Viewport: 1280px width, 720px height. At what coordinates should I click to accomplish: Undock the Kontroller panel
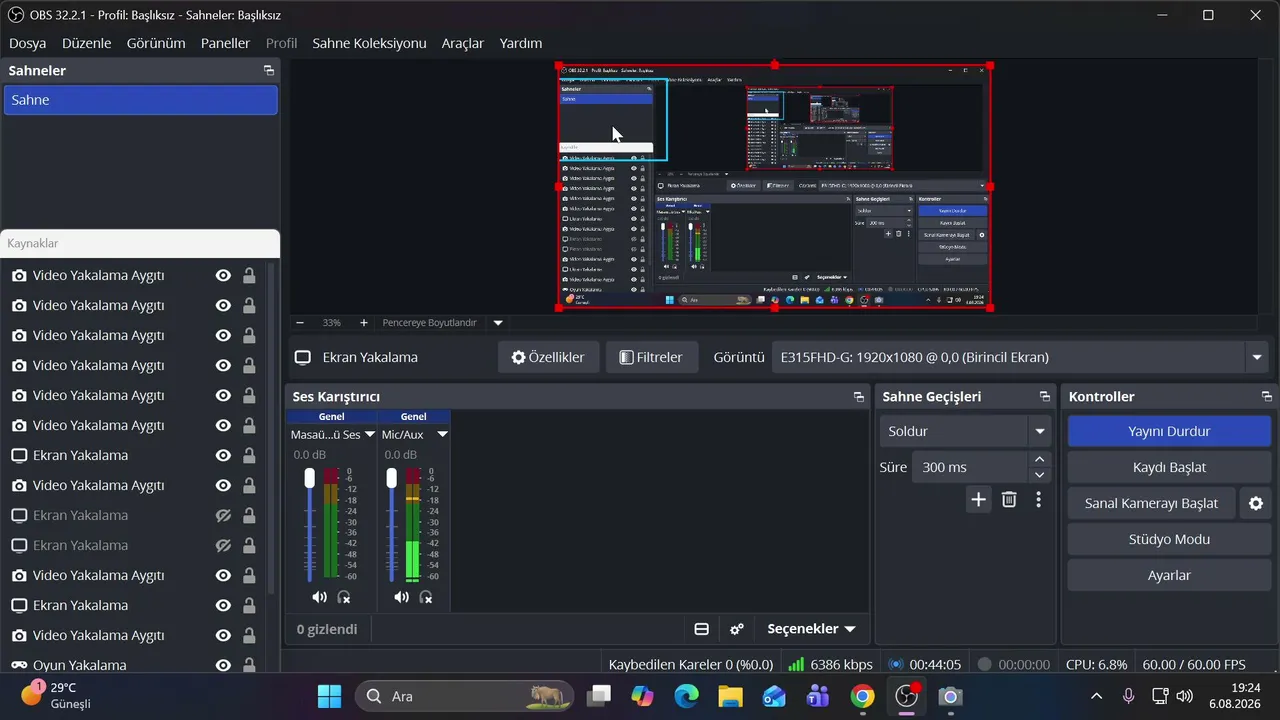(1266, 397)
